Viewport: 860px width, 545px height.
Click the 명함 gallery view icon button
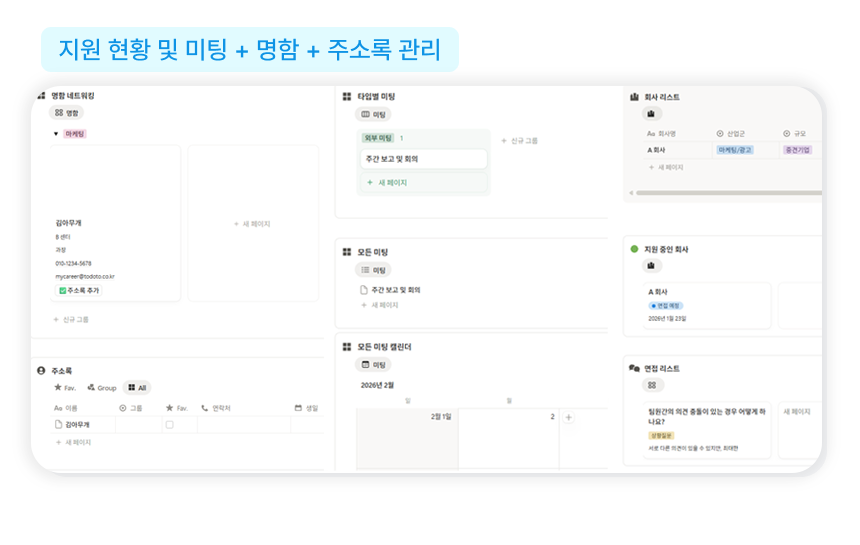coord(68,113)
